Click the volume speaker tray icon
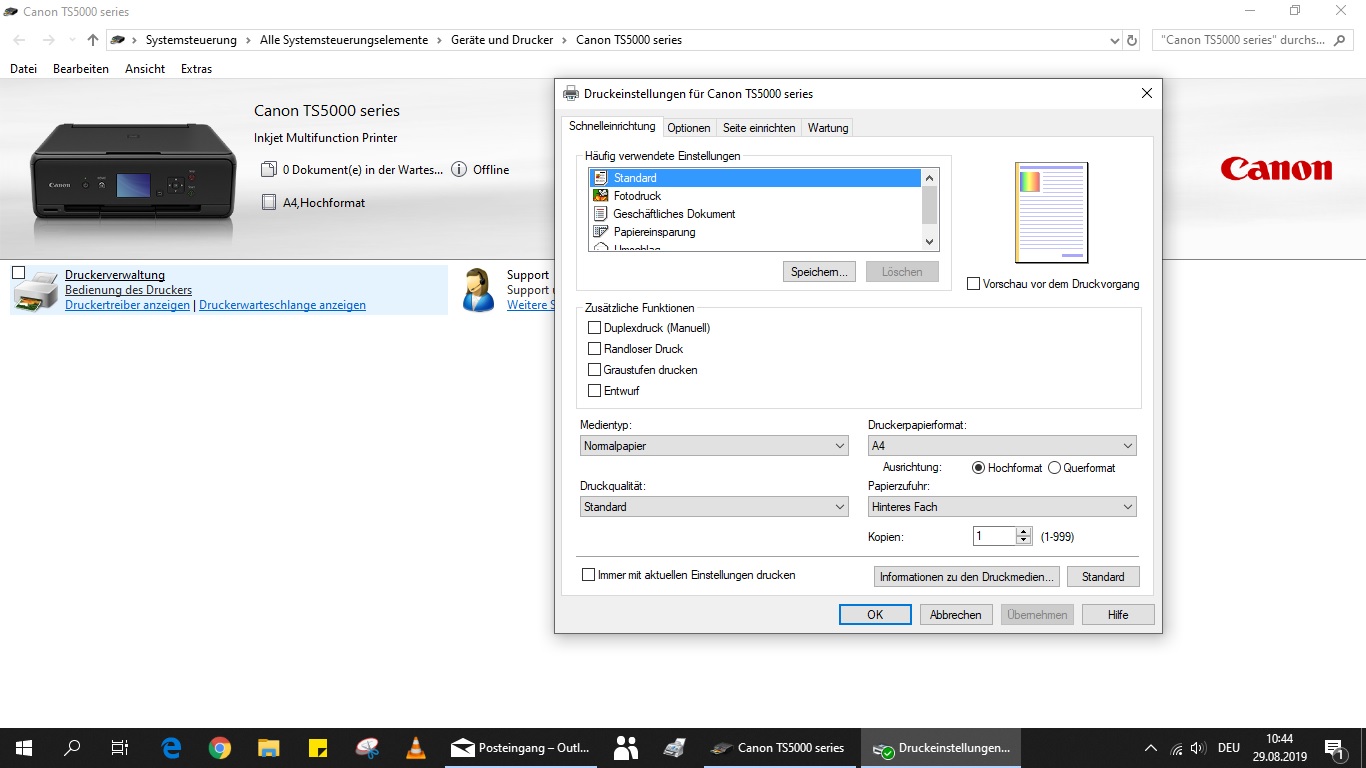Screen dimensions: 1366x768 point(1198,748)
